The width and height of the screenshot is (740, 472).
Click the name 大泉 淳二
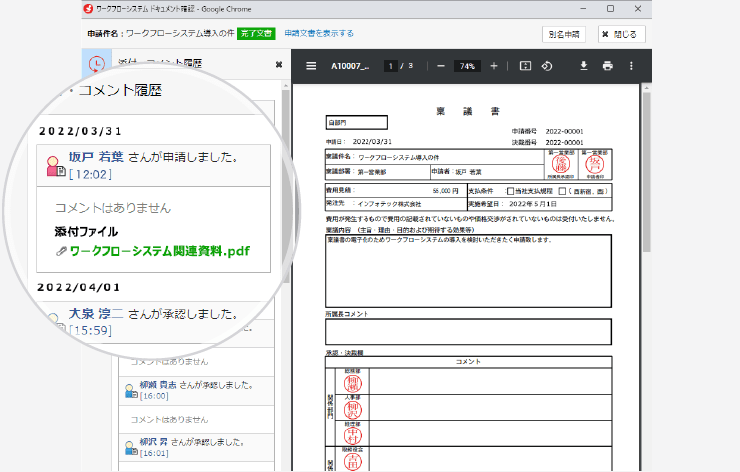[96, 314]
